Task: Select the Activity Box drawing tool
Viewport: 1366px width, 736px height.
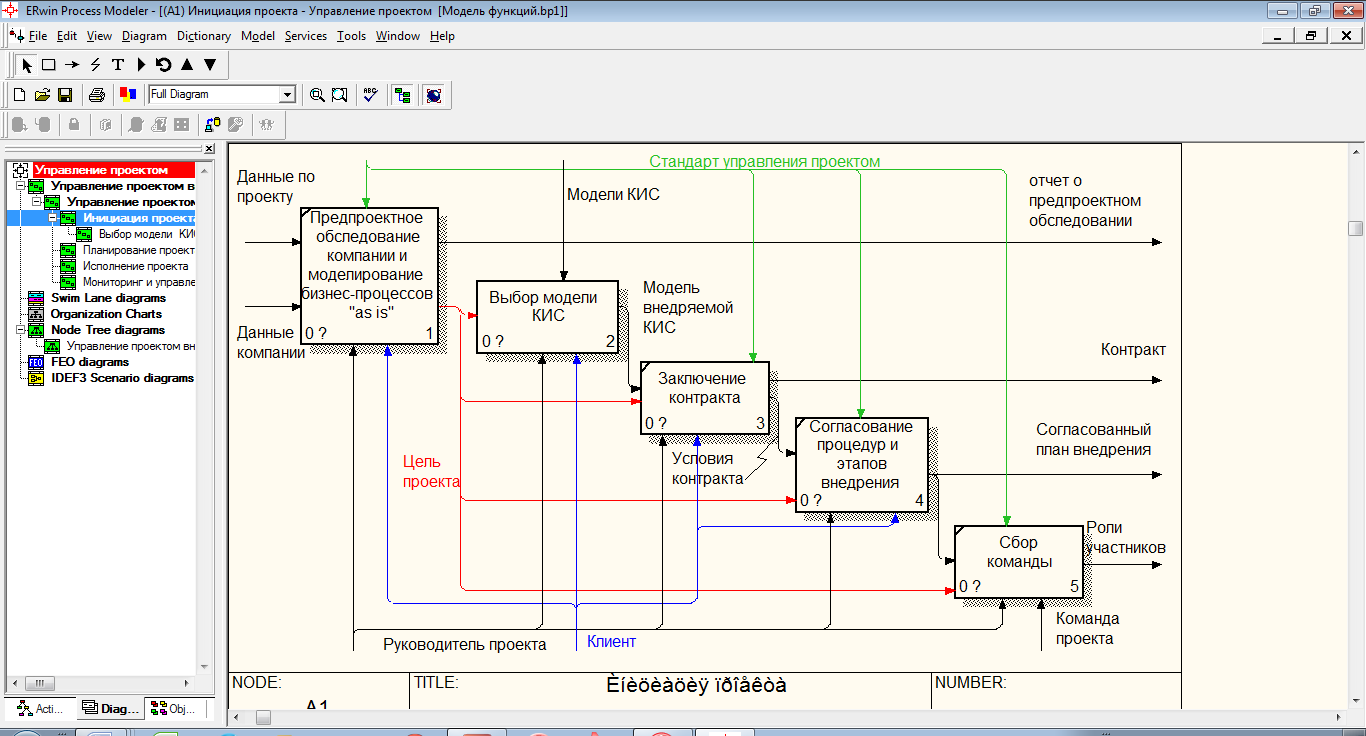Action: [48, 65]
